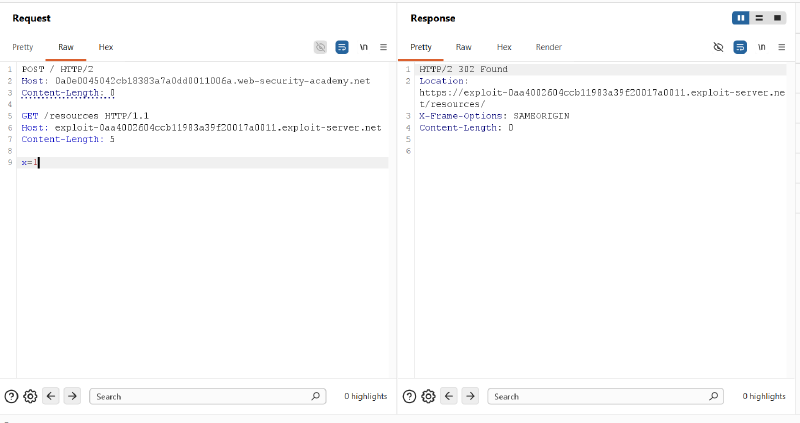Focus the Request search field
The image size is (800, 423).
[208, 396]
